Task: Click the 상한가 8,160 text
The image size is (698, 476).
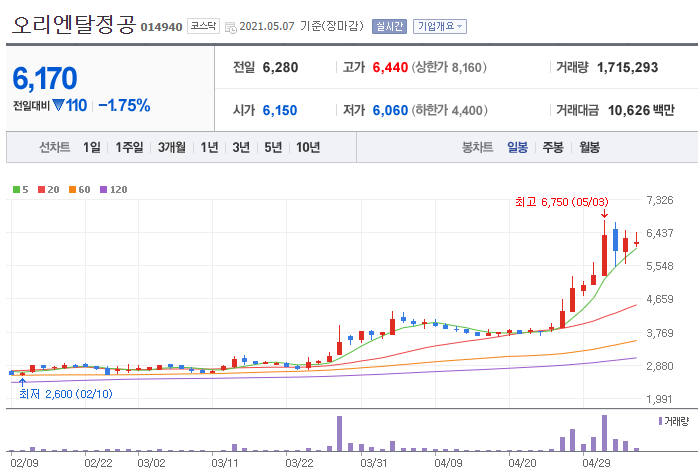Action: (449, 67)
